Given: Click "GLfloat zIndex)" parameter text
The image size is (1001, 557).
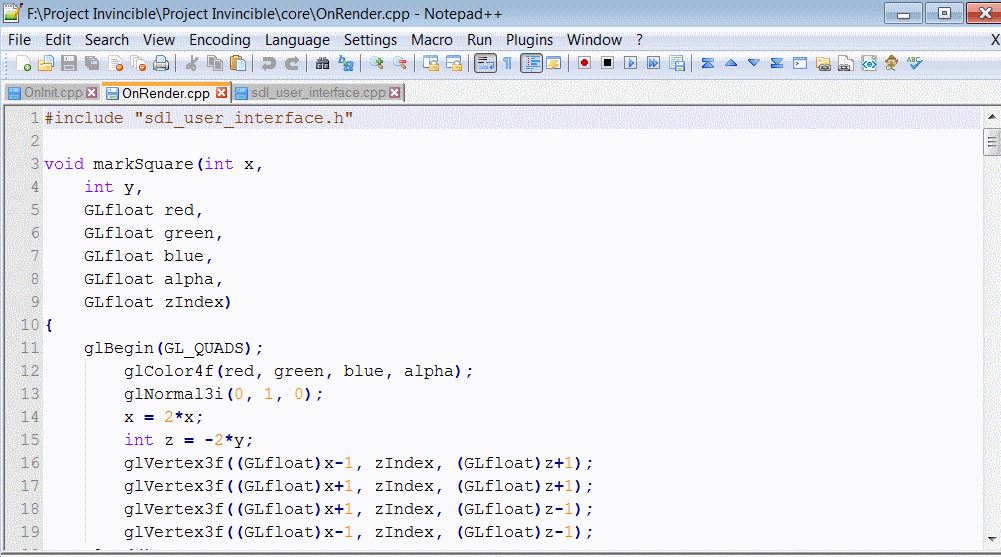Looking at the screenshot, I should (158, 302).
